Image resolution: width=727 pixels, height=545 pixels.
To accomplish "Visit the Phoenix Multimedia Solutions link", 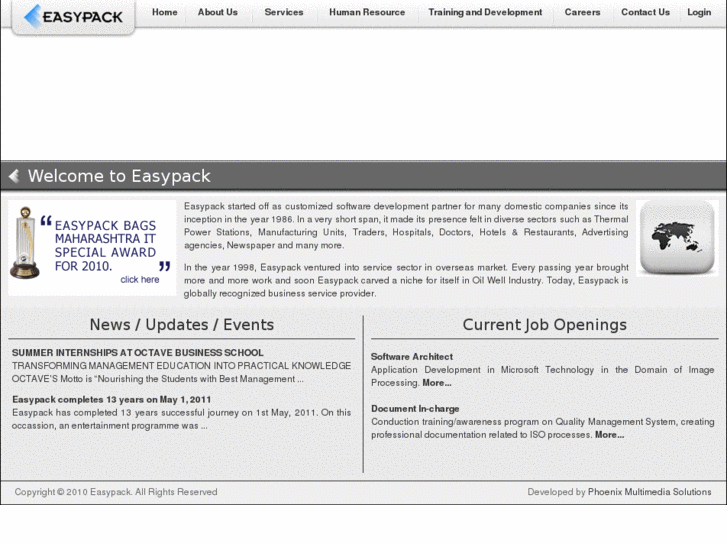I will click(650, 492).
